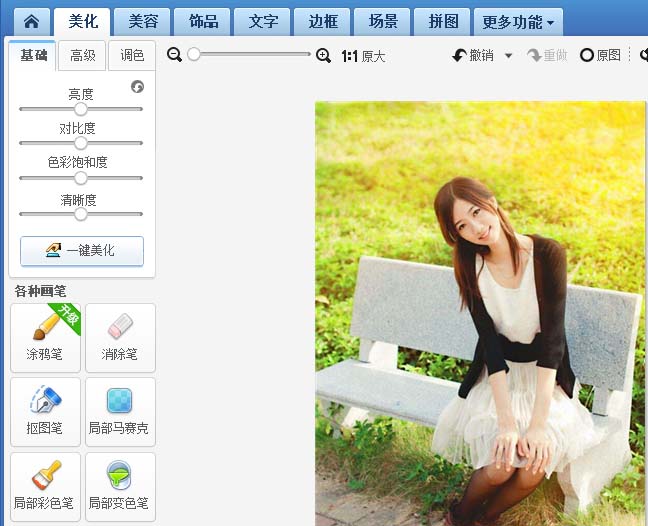The image size is (648, 526).
Task: Select the 局部变色笔 recolor tool
Action: (120, 487)
